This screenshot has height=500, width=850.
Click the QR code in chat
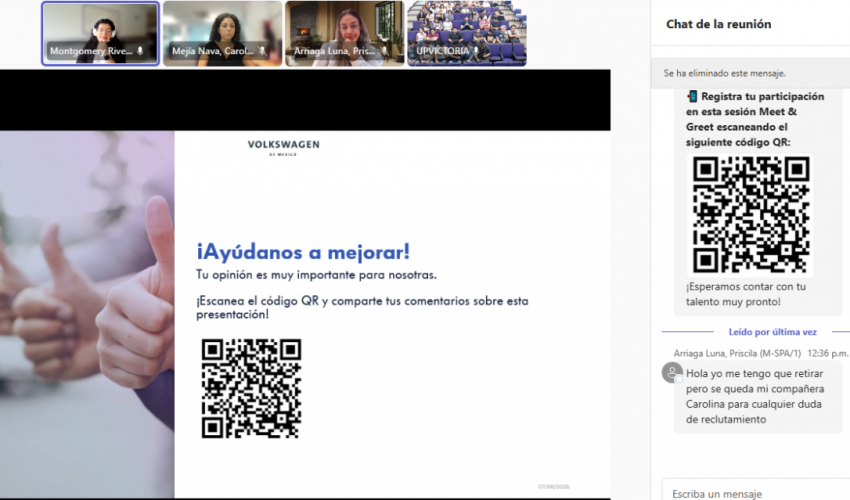751,214
